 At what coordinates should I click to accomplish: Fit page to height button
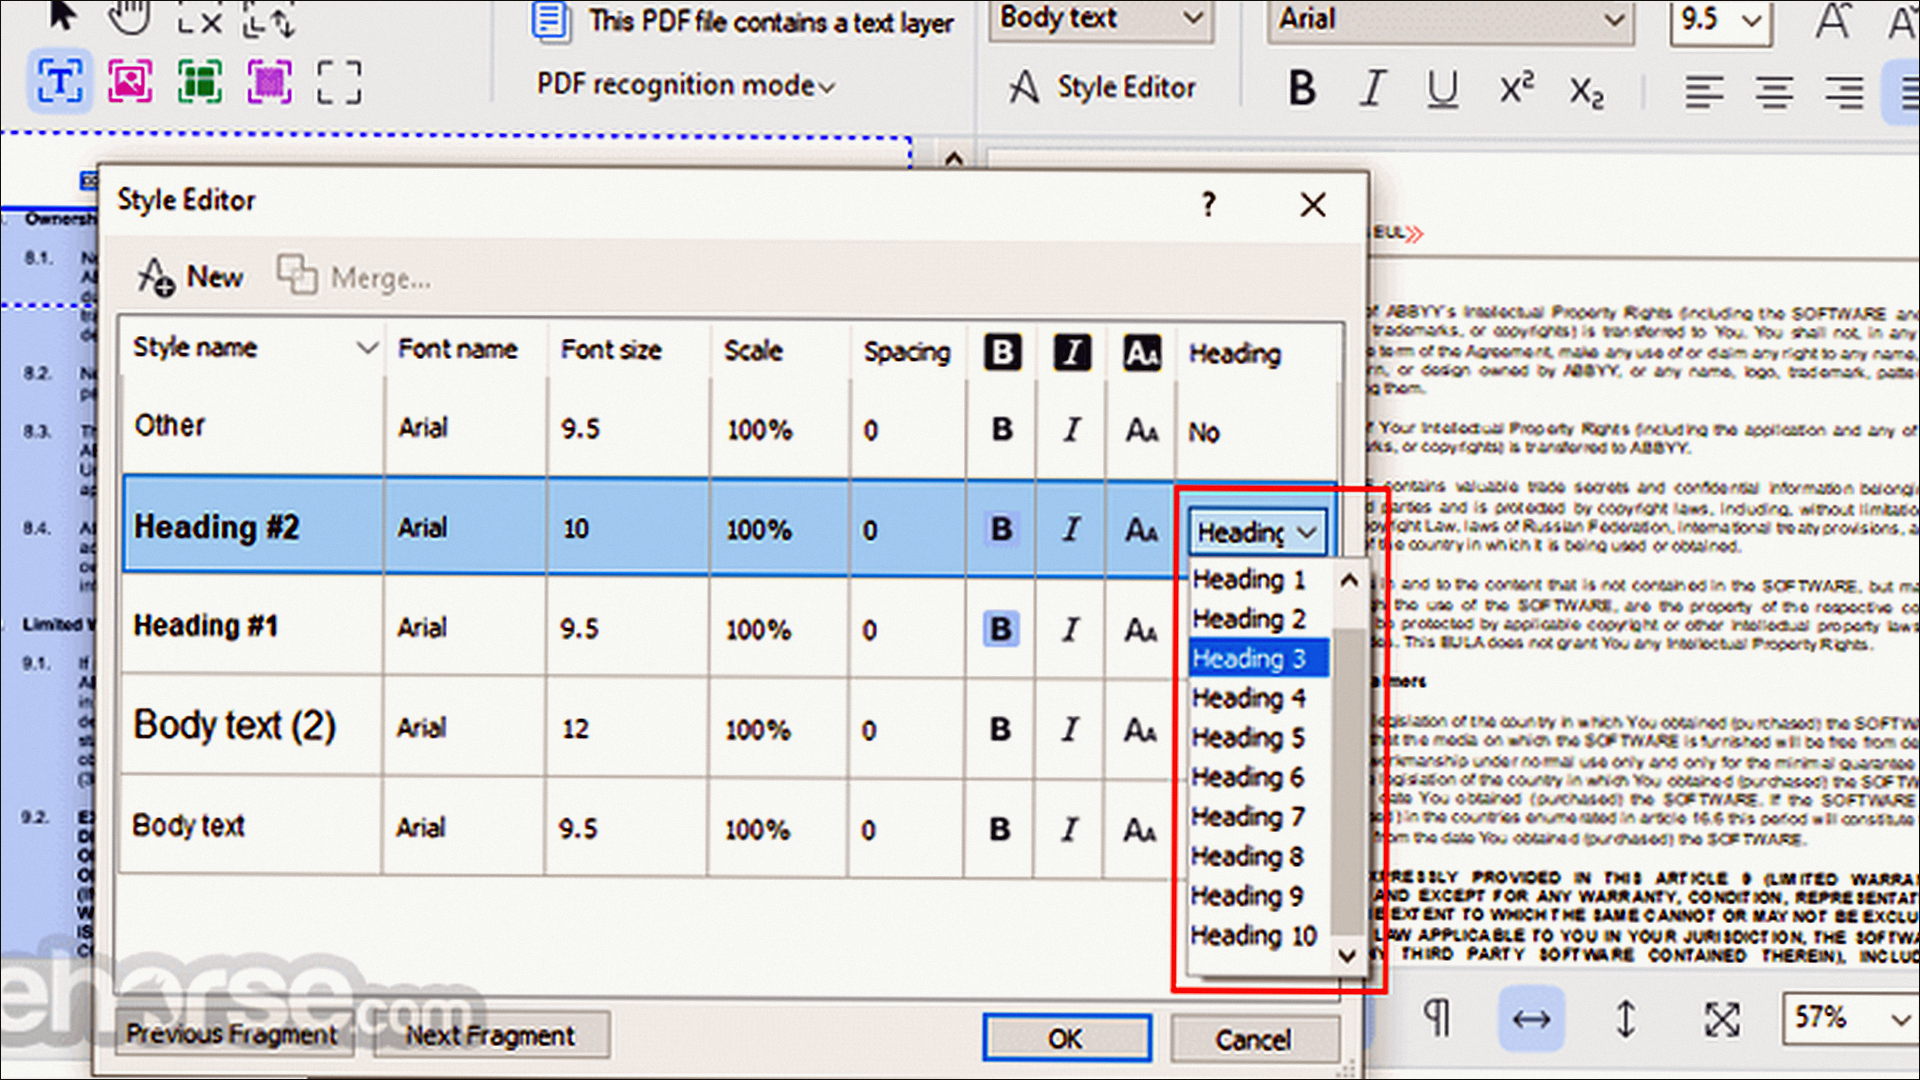(1626, 1019)
